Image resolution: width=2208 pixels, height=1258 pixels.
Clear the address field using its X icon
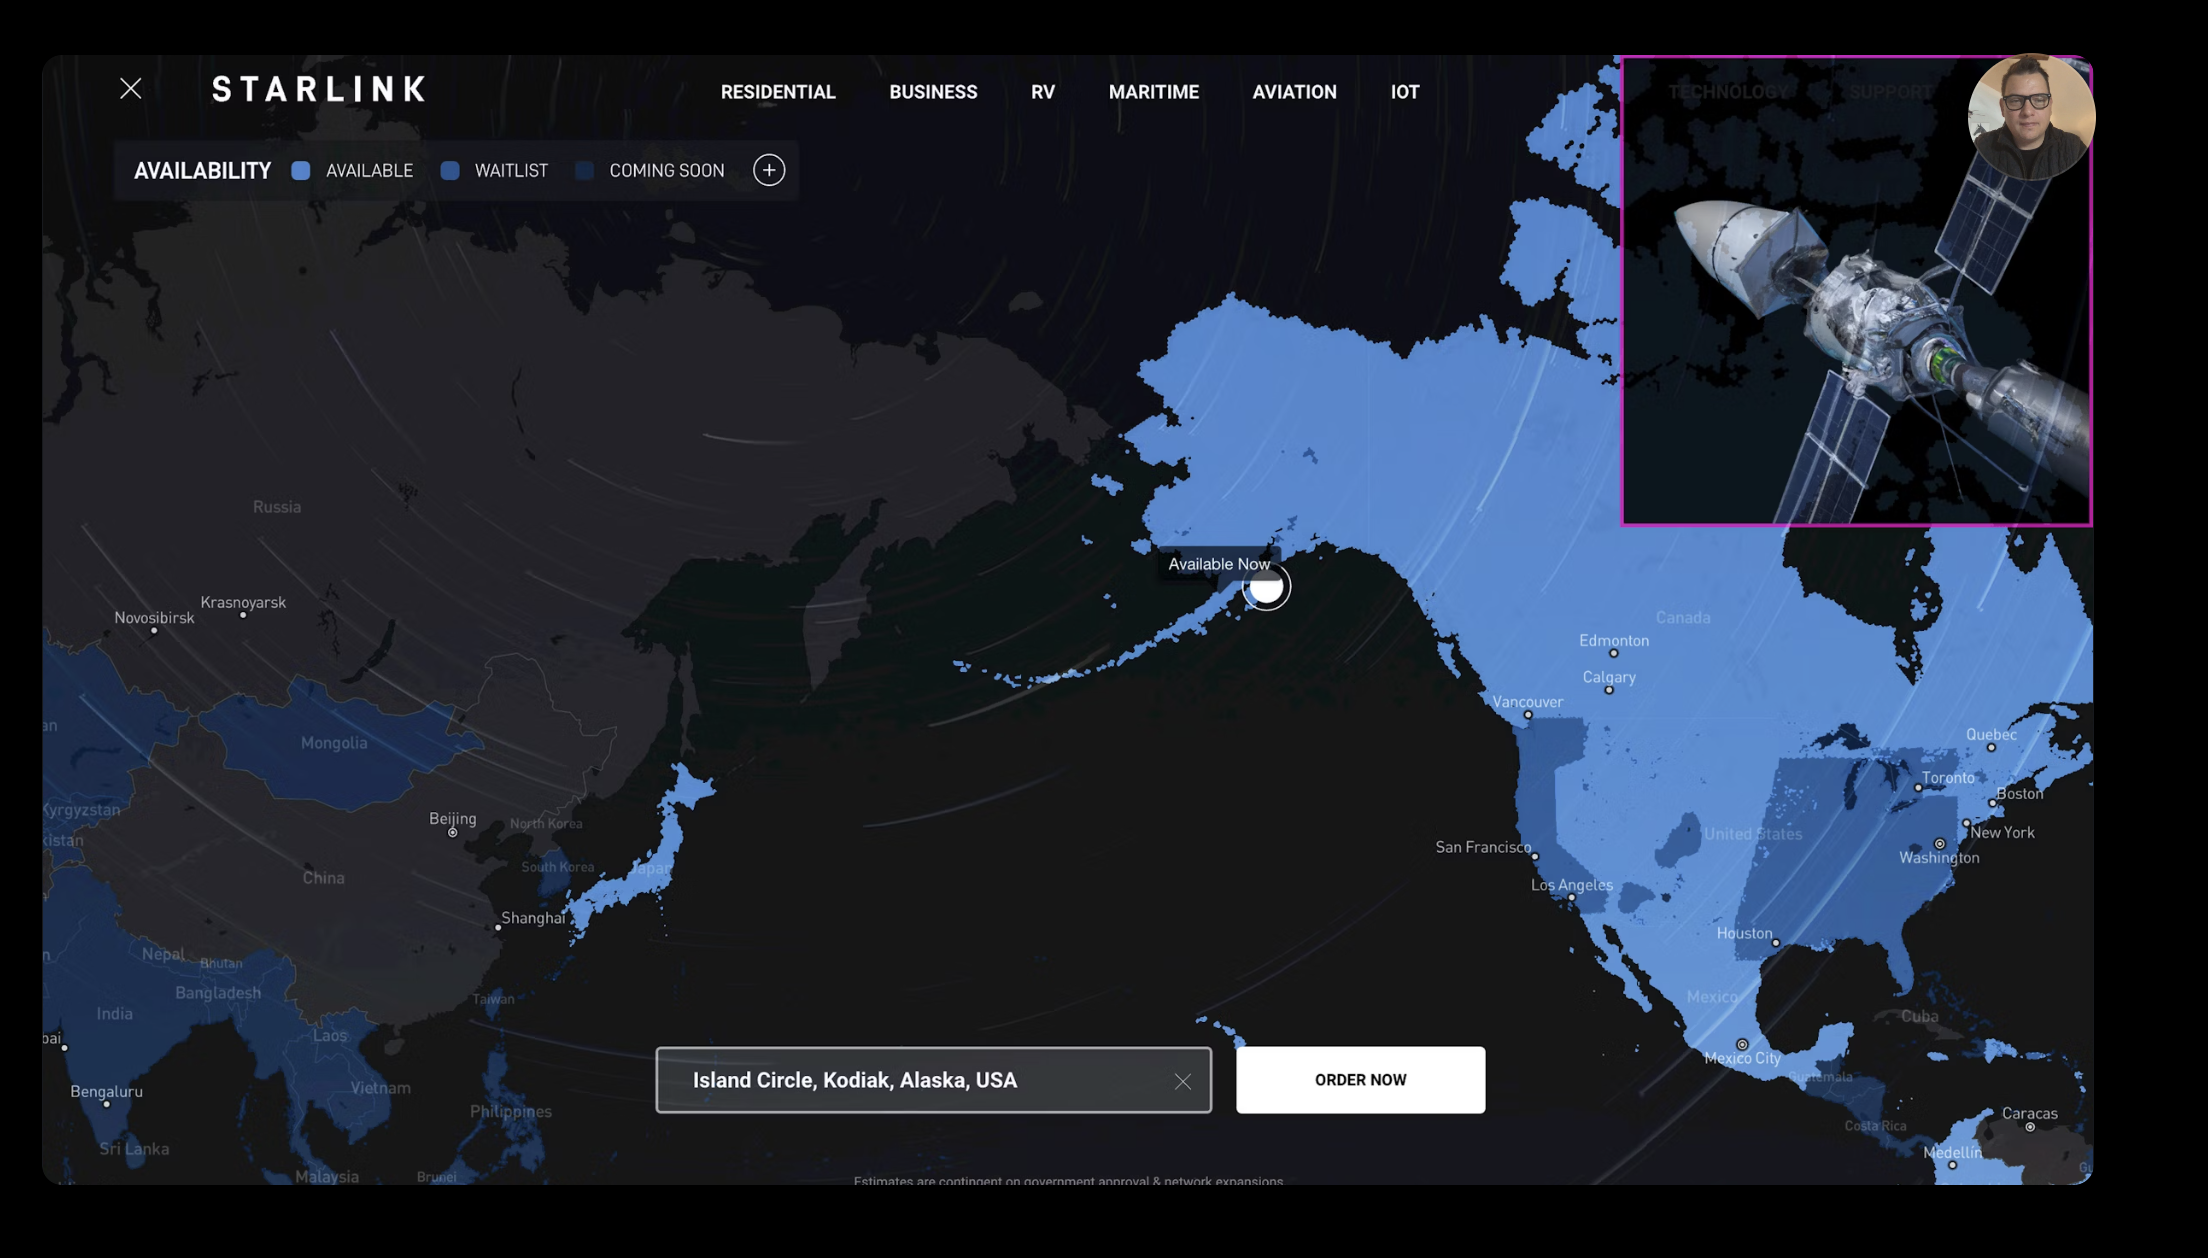click(1182, 1081)
